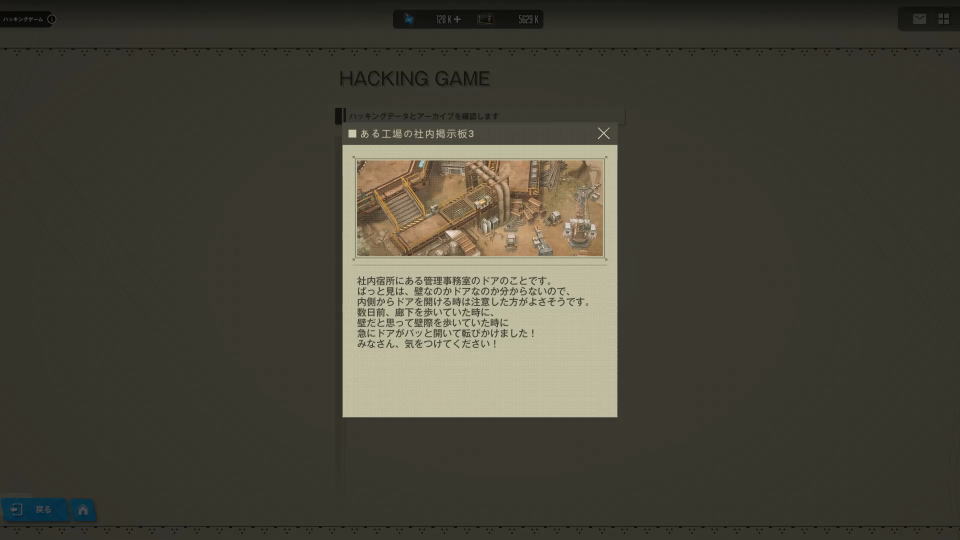Click the factory image in the popup

[480, 208]
